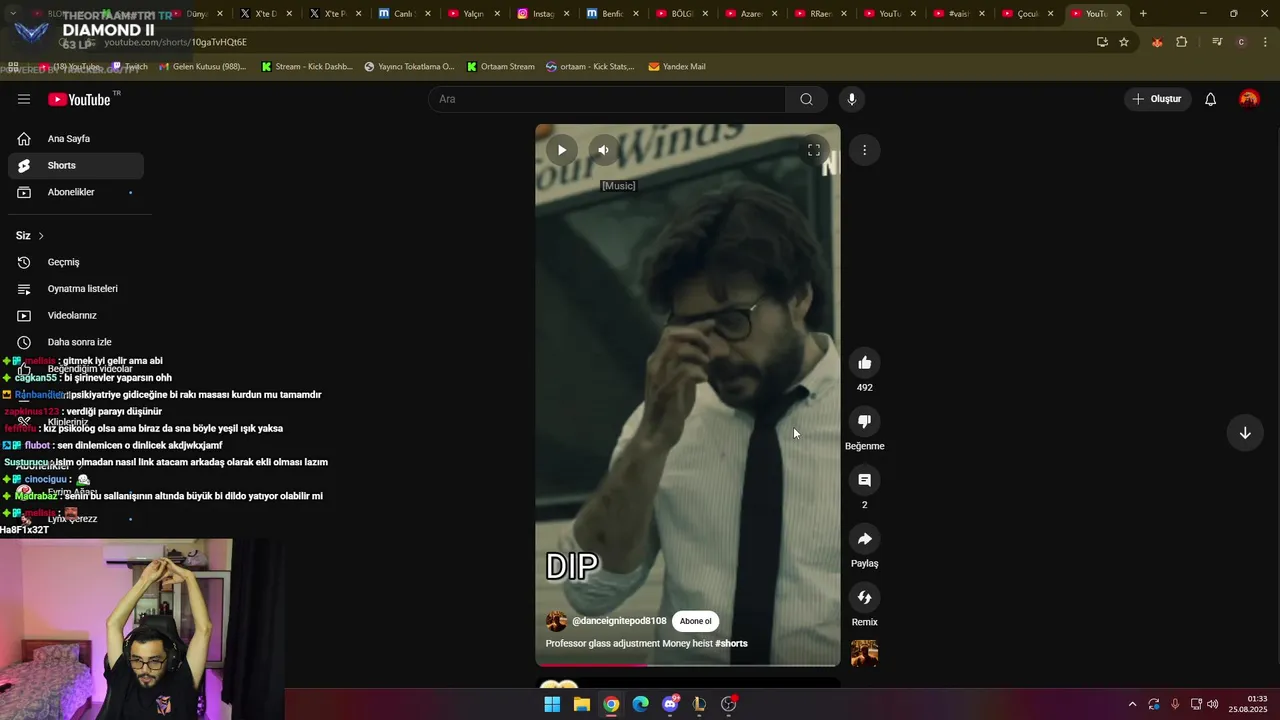The image size is (1280, 720).
Task: Switch to the Yalçın tab
Action: tap(473, 14)
